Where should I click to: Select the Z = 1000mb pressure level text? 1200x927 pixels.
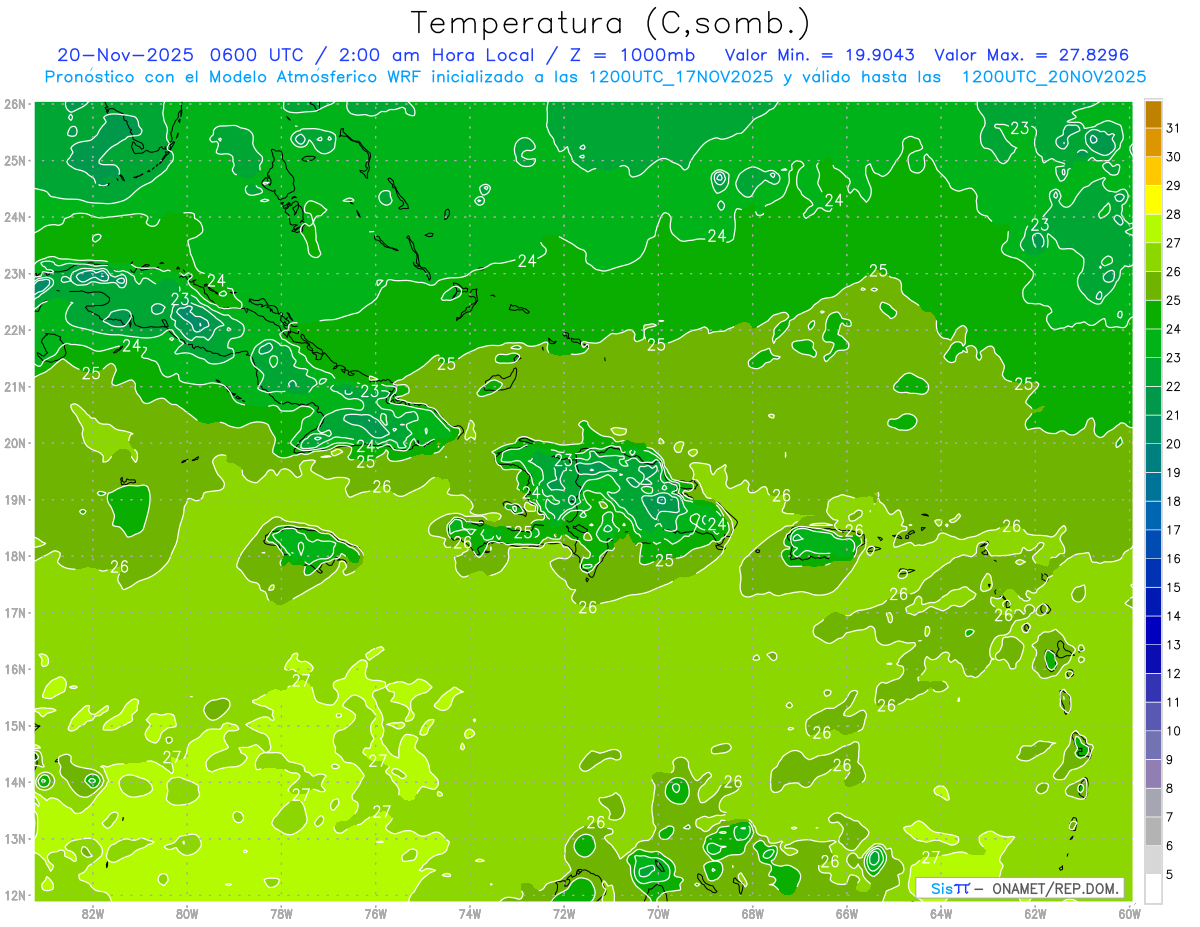631,55
